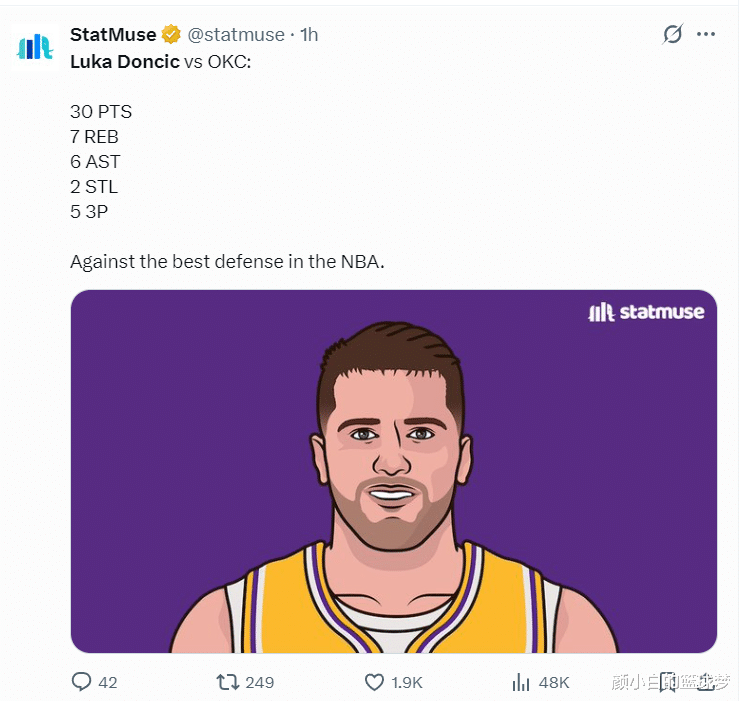Screen dimensions: 739x701
Task: Open the StatMuse display name link
Action: (113, 35)
